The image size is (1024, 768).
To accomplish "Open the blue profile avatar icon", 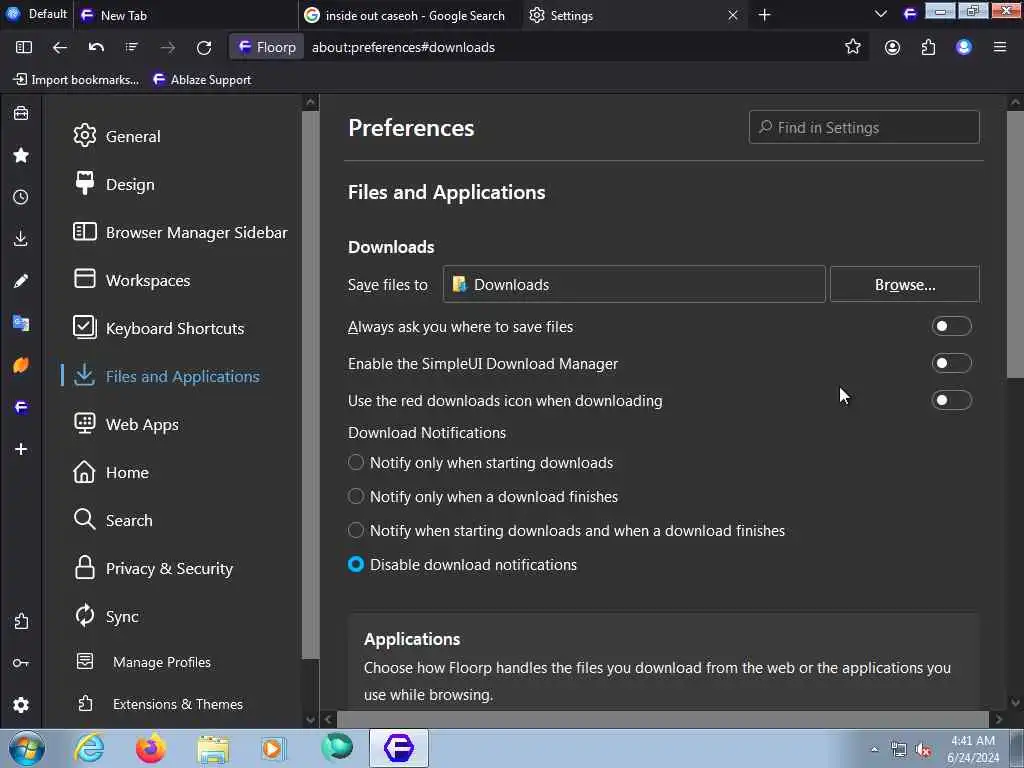I will tap(964, 47).
